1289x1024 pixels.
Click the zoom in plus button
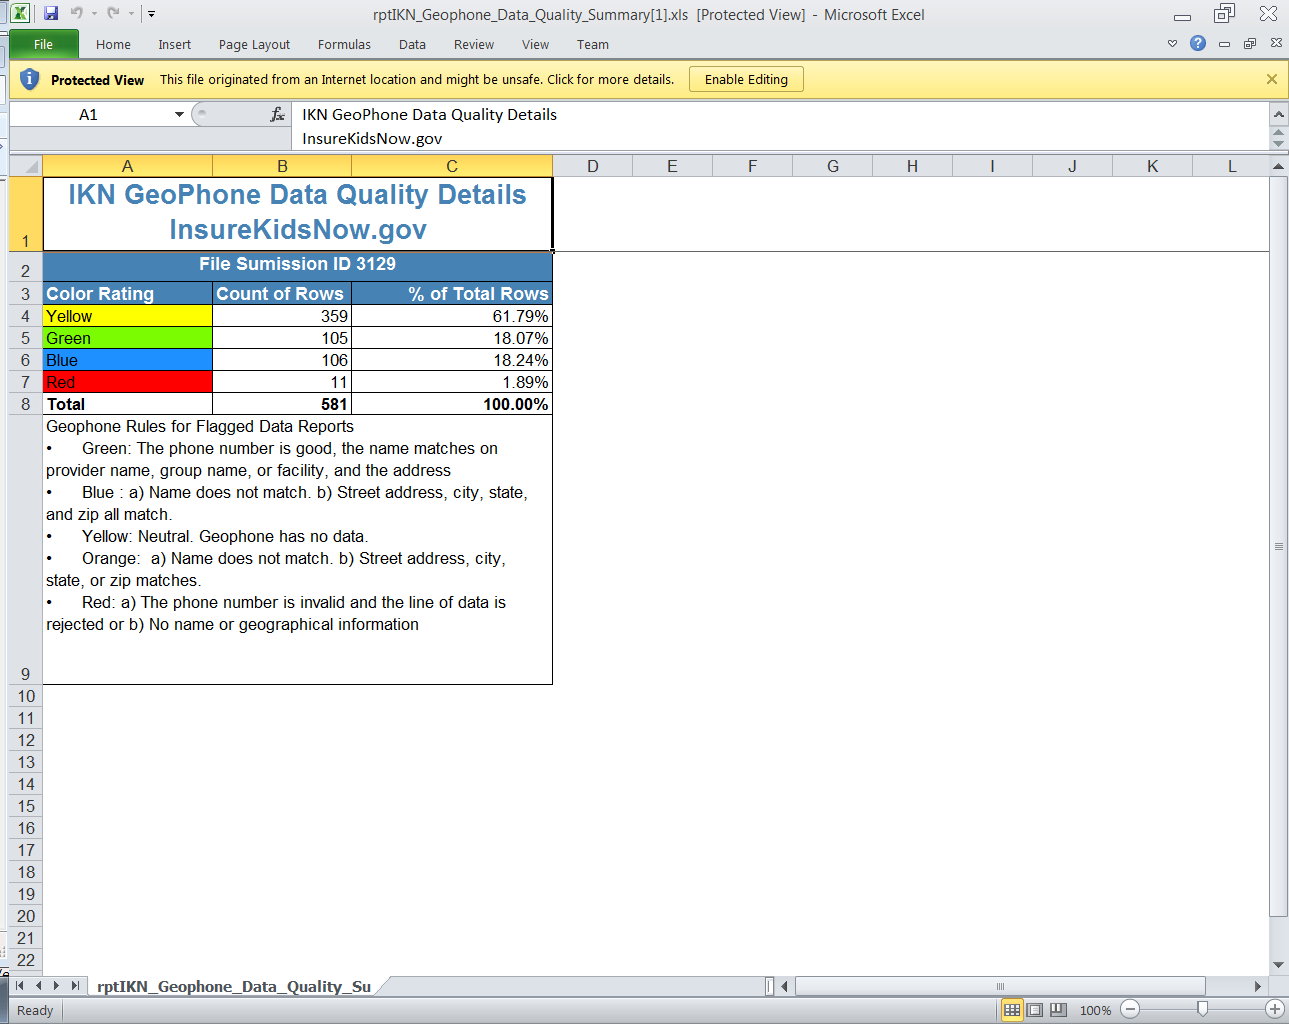pyautogui.click(x=1274, y=1010)
